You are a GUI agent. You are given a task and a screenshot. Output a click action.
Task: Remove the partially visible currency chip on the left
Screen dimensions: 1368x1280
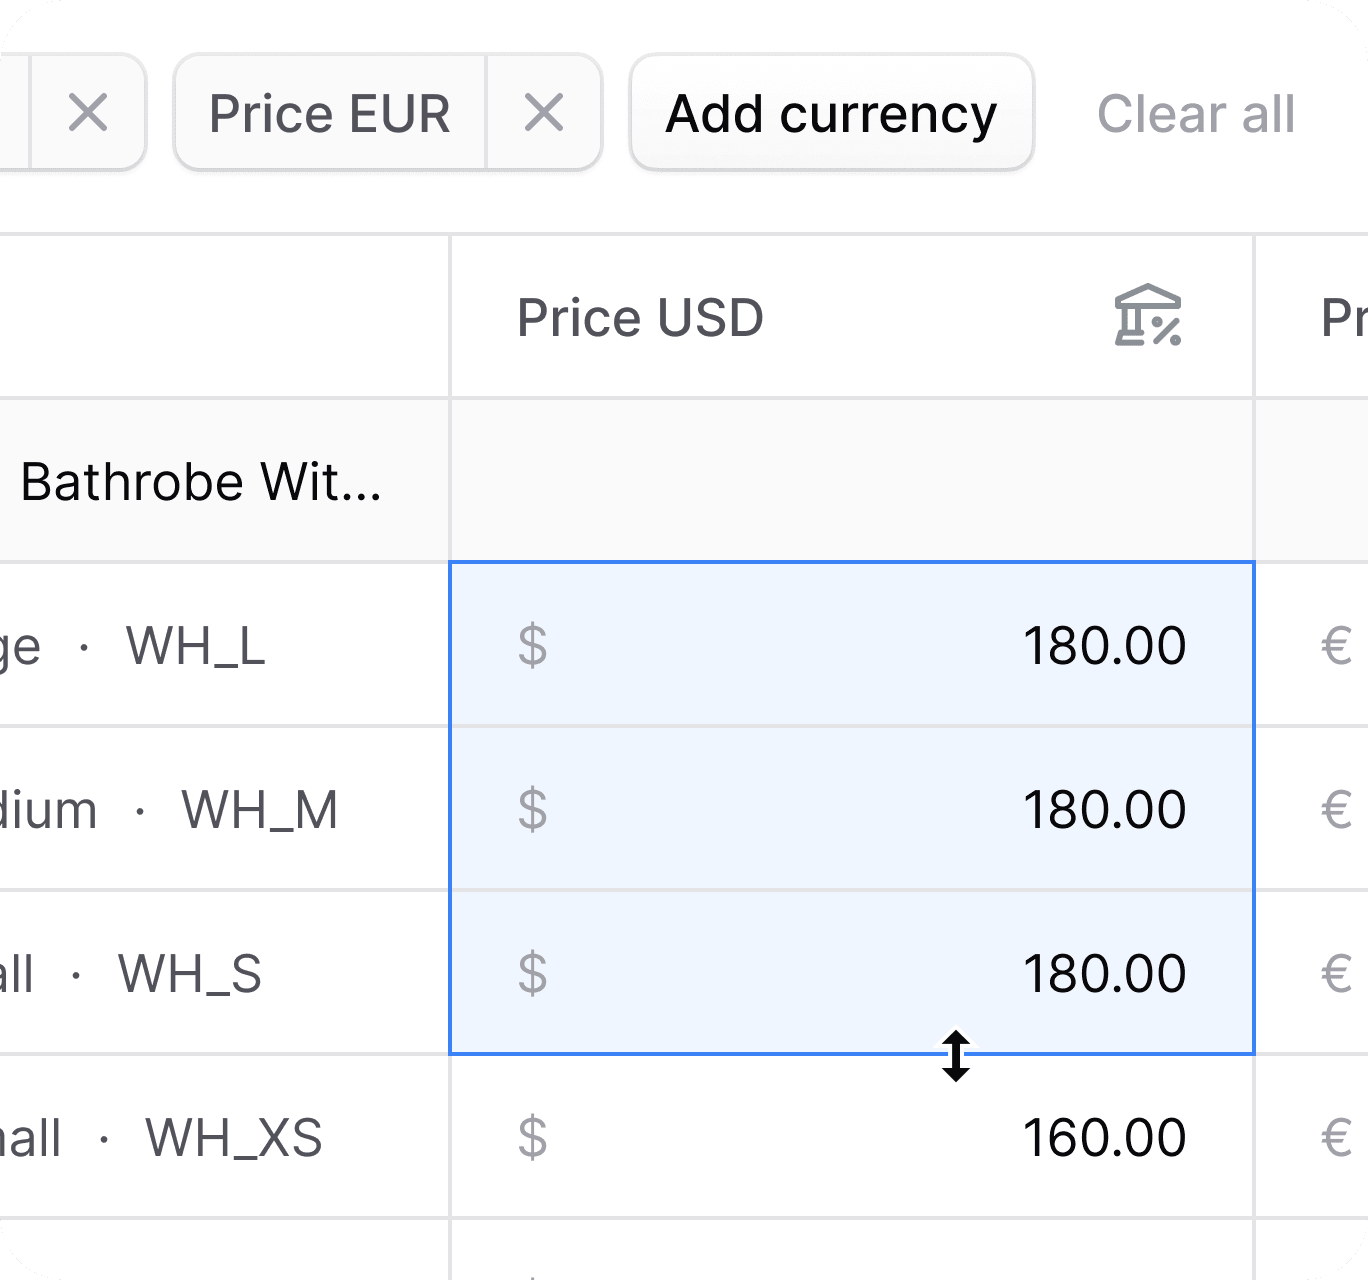88,113
